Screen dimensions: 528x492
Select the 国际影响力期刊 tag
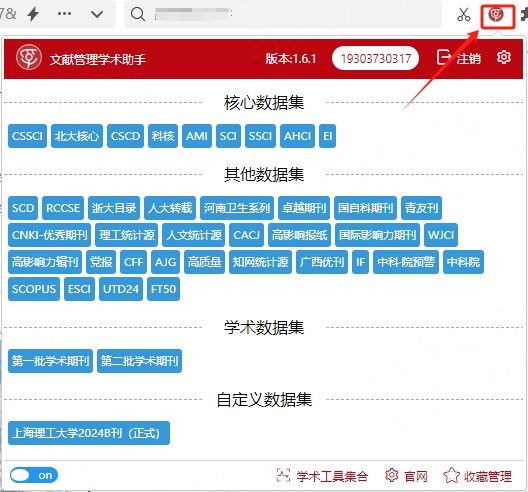[x=377, y=235]
